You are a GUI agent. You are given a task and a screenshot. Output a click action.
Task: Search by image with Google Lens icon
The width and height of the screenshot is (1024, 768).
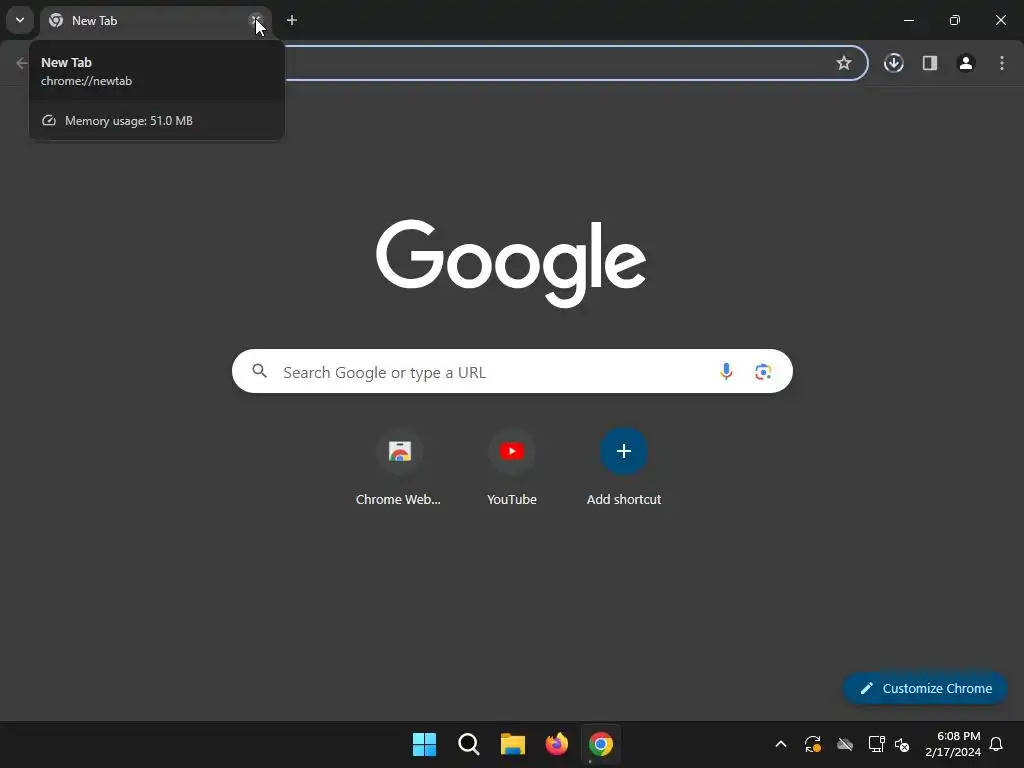coord(763,372)
